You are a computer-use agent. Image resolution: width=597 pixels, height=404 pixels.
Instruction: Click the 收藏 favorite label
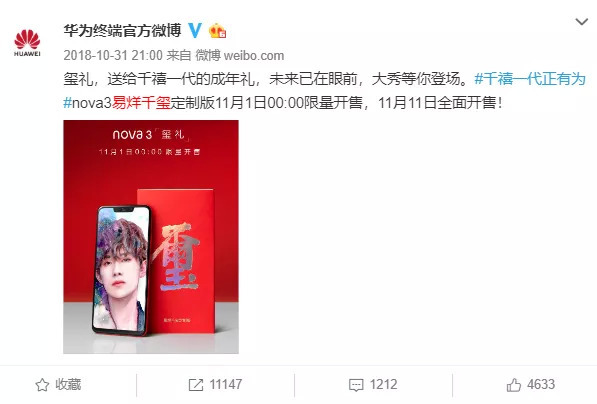68,384
